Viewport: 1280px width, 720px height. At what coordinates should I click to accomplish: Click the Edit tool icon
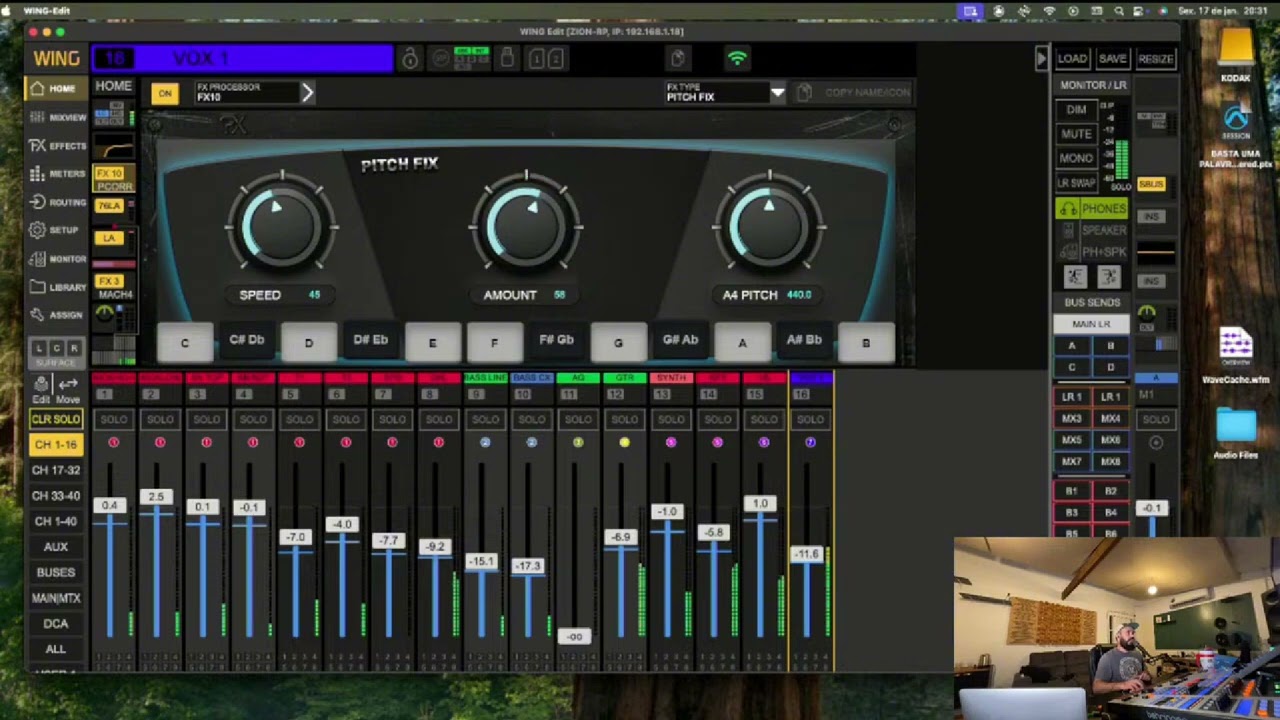pos(41,390)
